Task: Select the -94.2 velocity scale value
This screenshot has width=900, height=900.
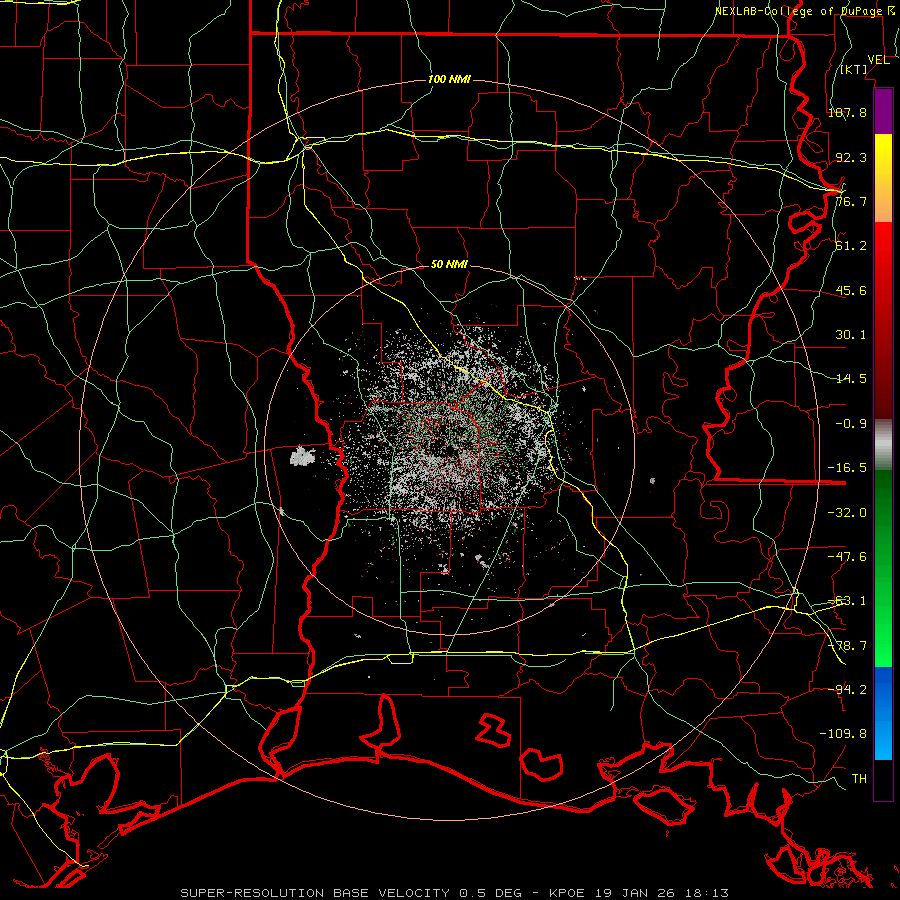Action: pos(847,689)
